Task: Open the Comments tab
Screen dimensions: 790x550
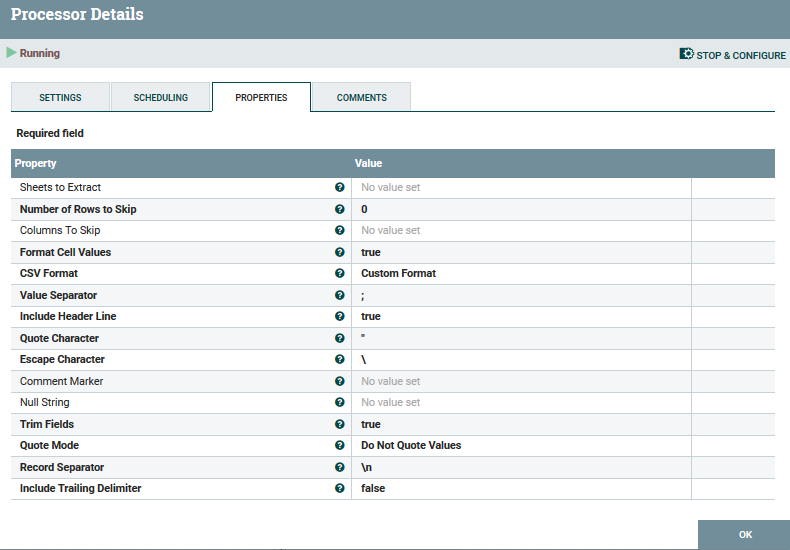Action: click(x=361, y=97)
